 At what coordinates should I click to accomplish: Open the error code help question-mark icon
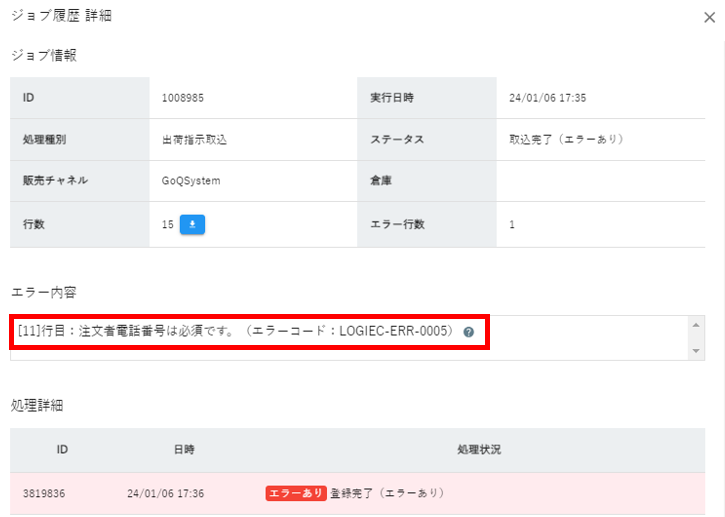tap(468, 332)
